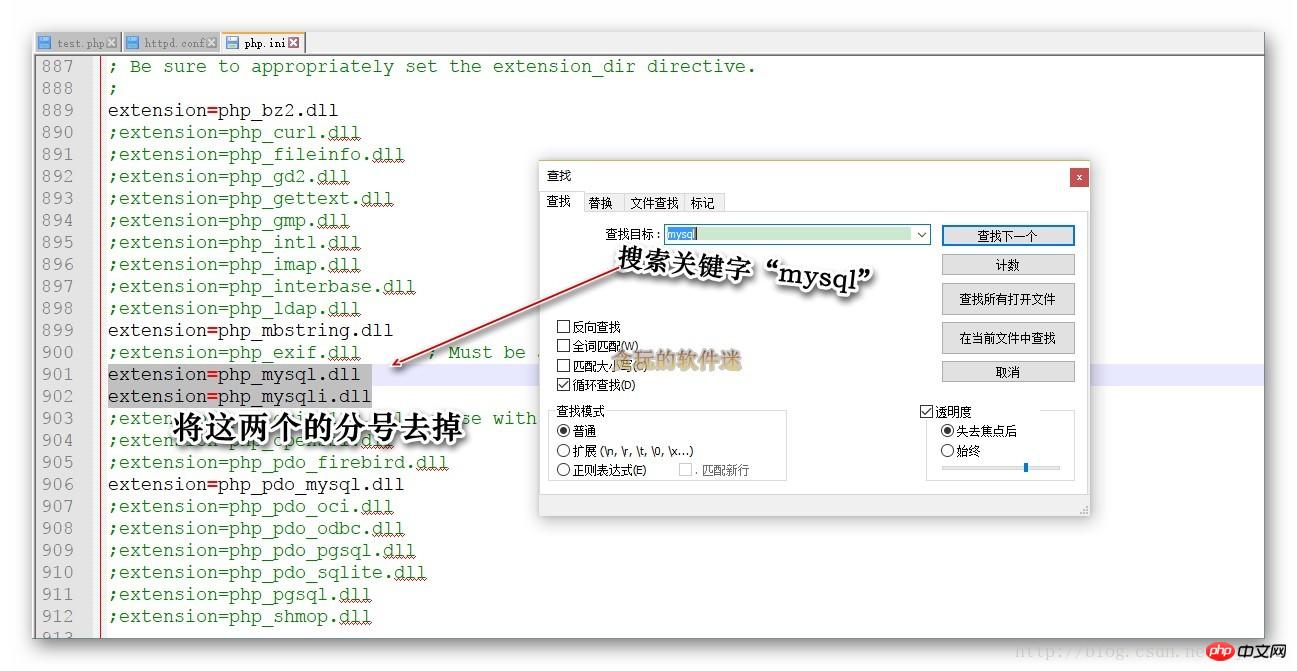Viewport: 1297px width, 671px height.
Task: Click the 取消 button
Action: (1008, 372)
